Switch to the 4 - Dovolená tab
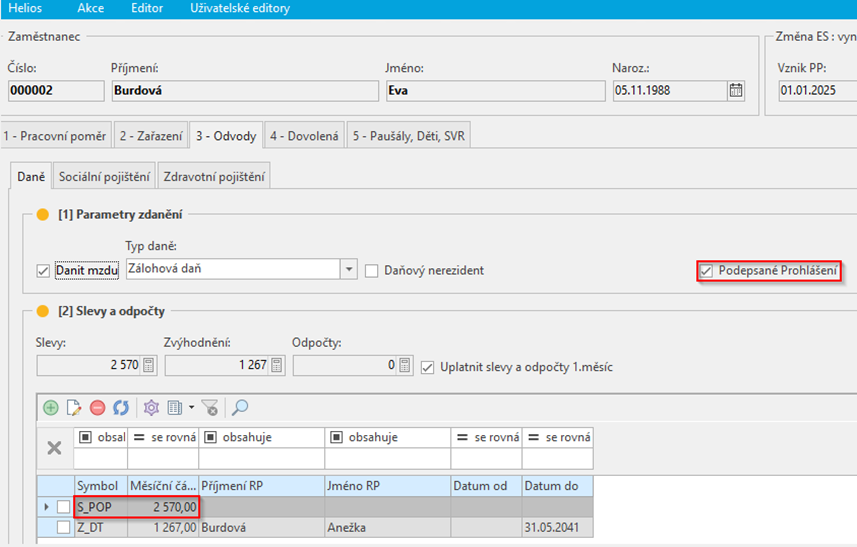 pos(304,135)
